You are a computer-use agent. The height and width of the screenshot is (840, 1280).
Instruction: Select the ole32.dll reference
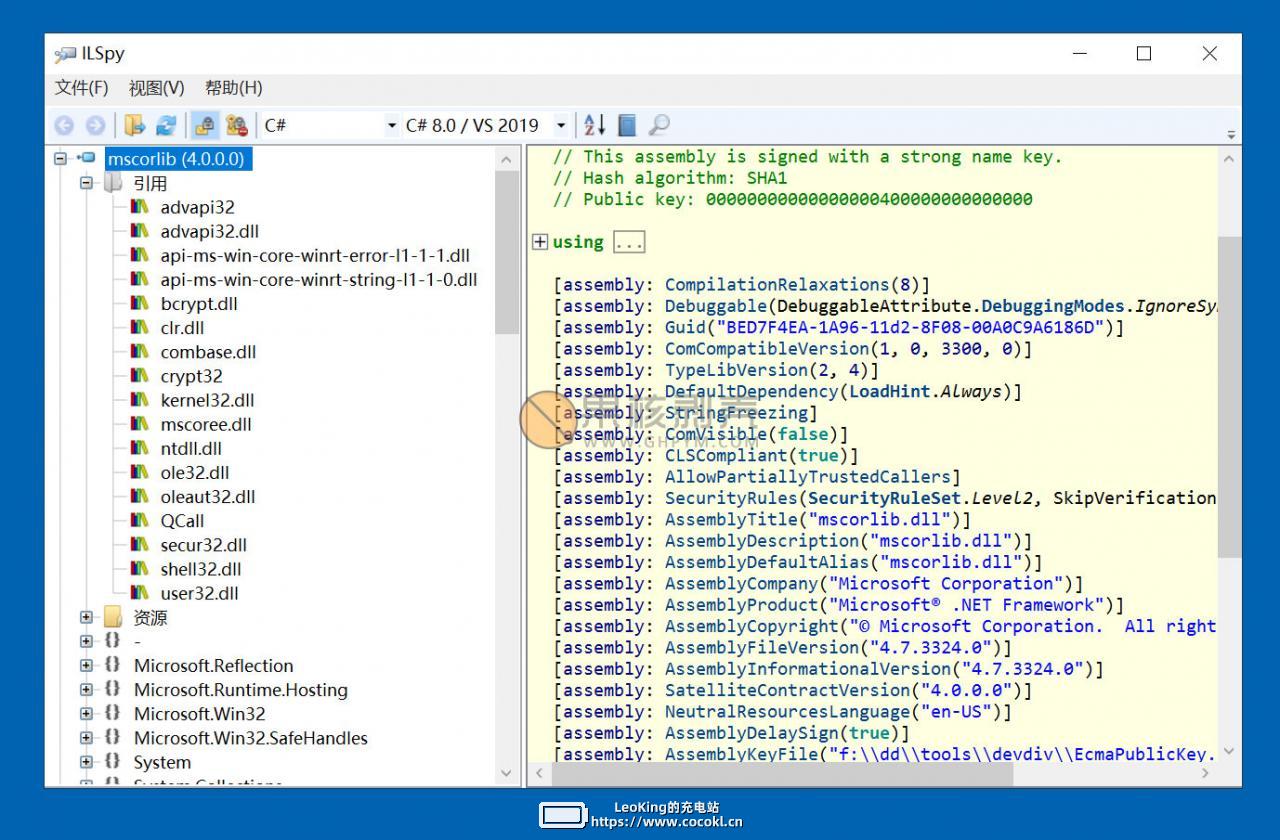coord(195,472)
